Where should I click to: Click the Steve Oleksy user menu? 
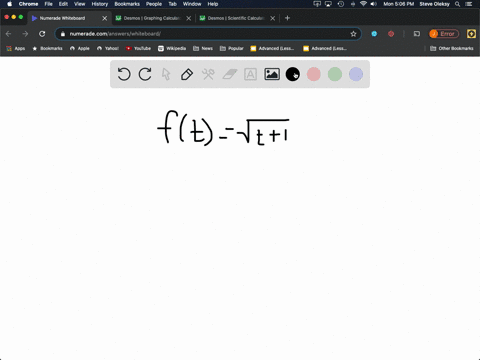pos(434,4)
